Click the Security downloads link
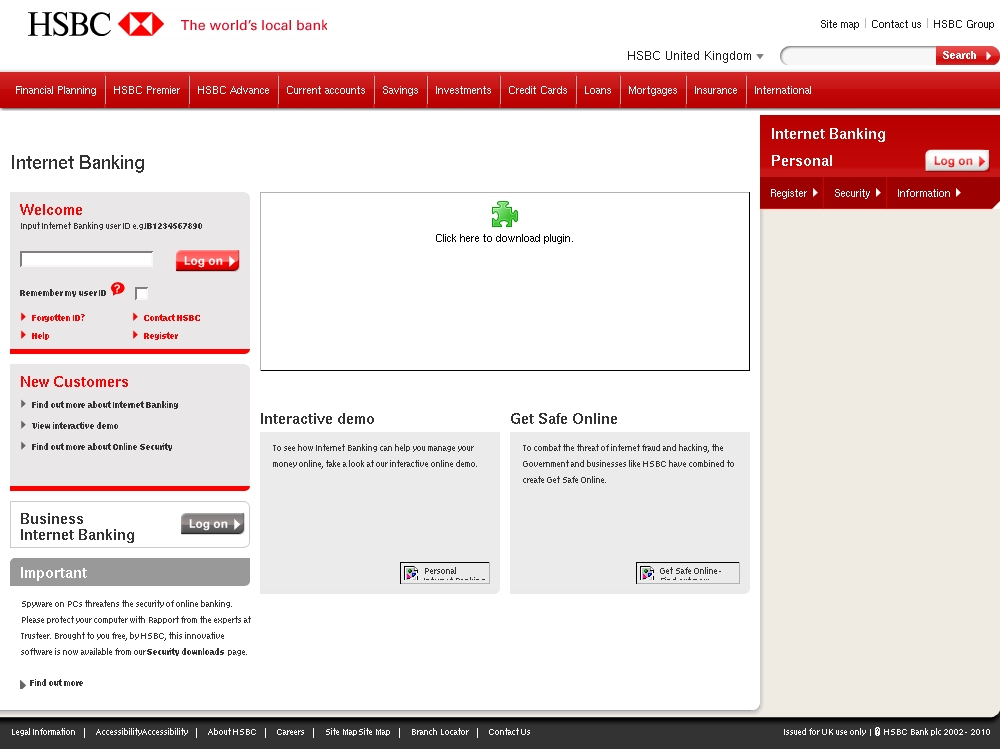 pos(186,652)
